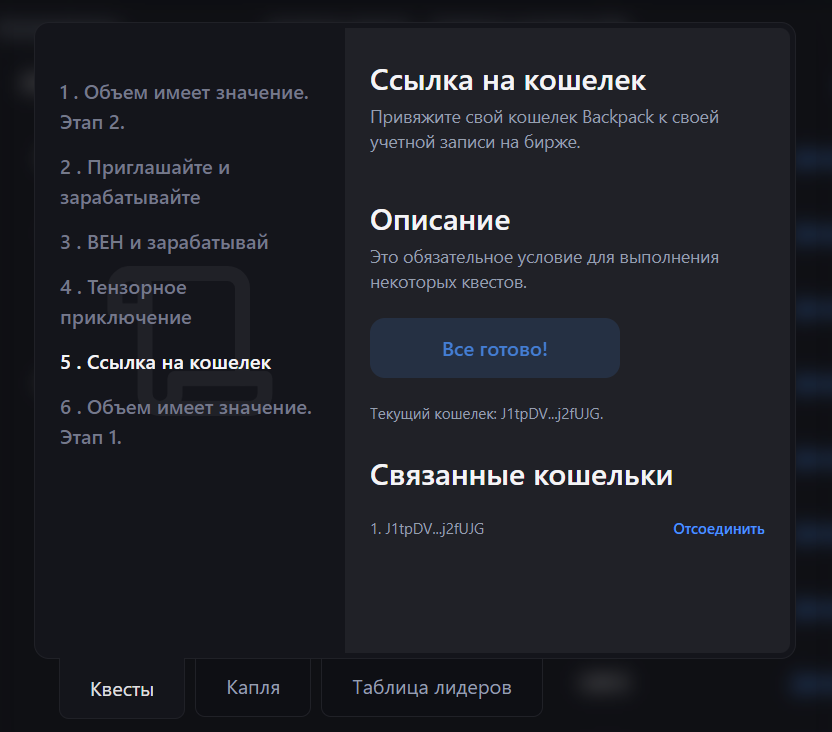832x732 pixels.
Task: Select quest 2 Приглашайте и зарабатывайте
Action: coord(145,182)
